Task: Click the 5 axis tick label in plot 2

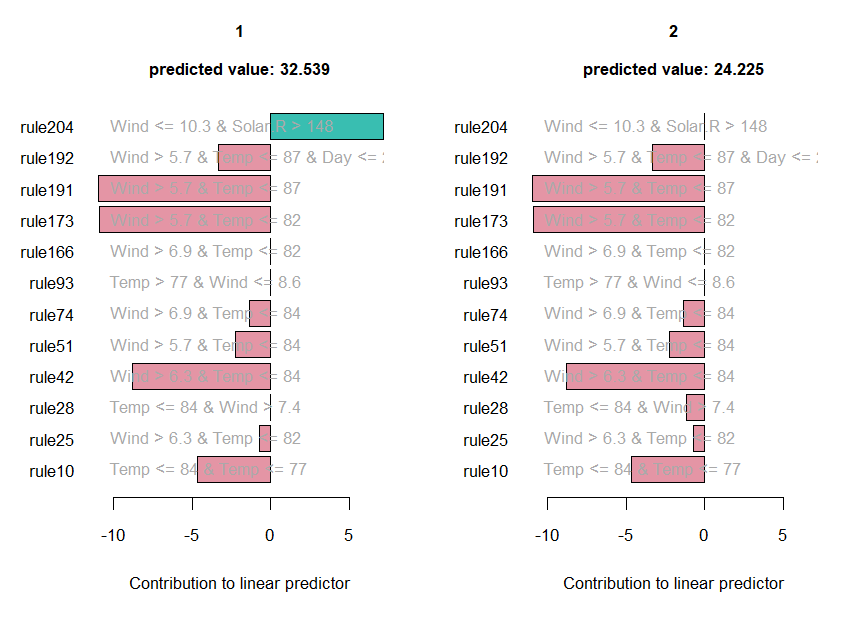Action: pos(783,535)
